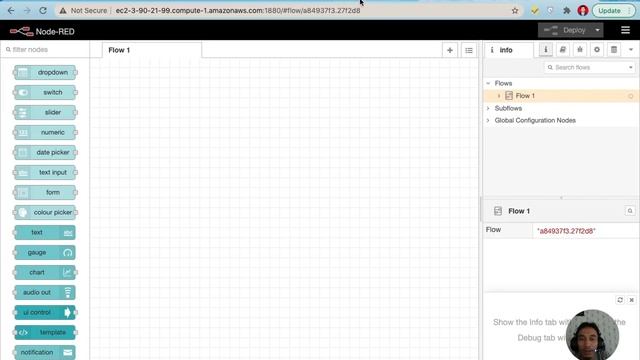
Task: Click the browser address bar URL
Action: [x=238, y=11]
